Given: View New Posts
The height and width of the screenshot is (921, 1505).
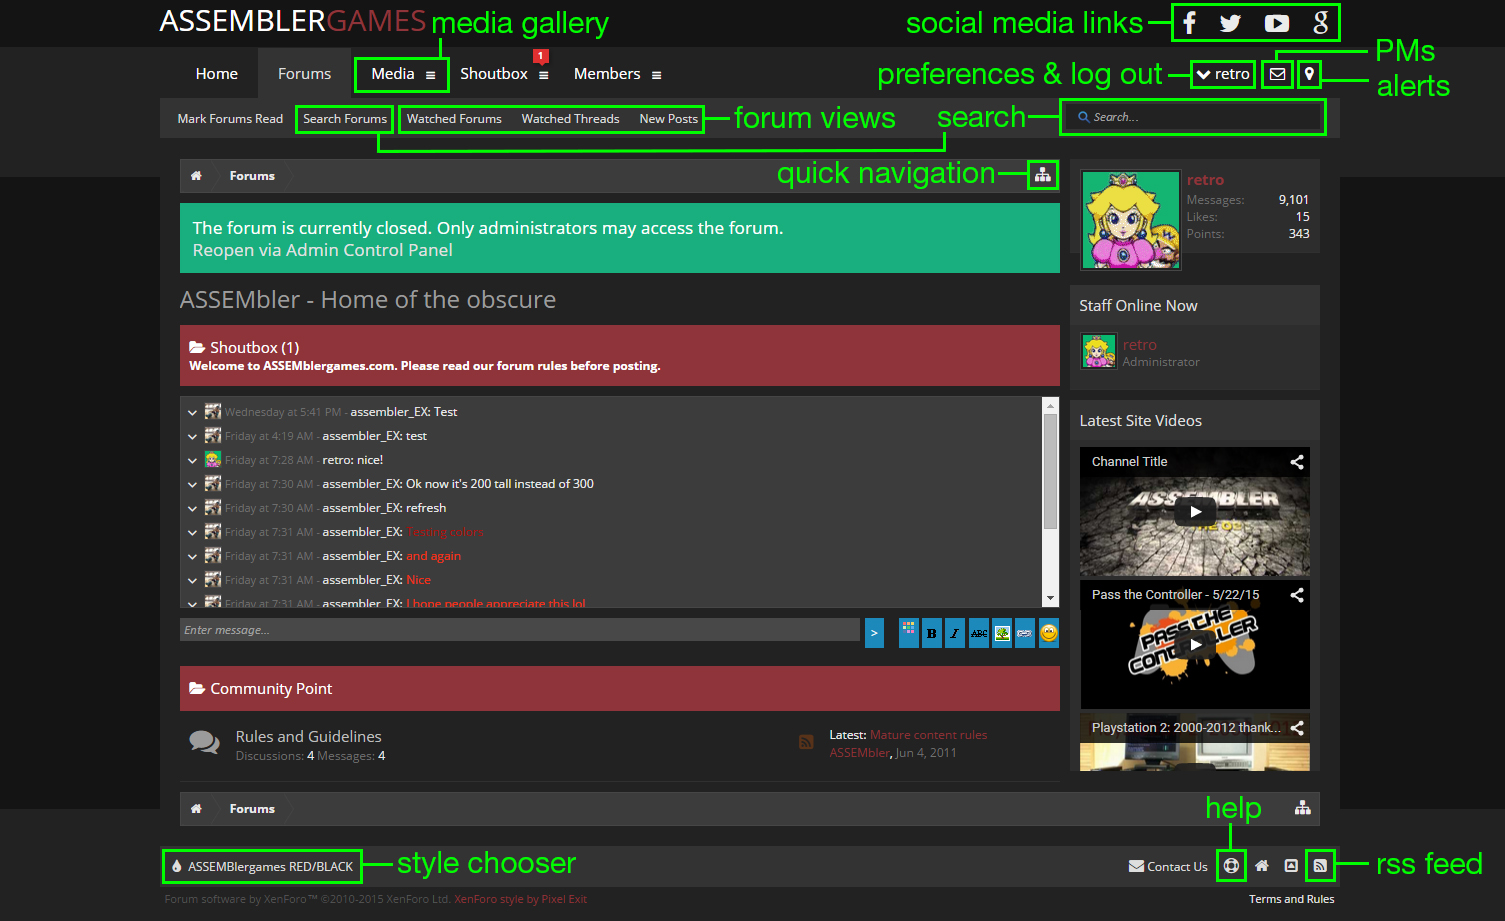Looking at the screenshot, I should click(x=669, y=118).
